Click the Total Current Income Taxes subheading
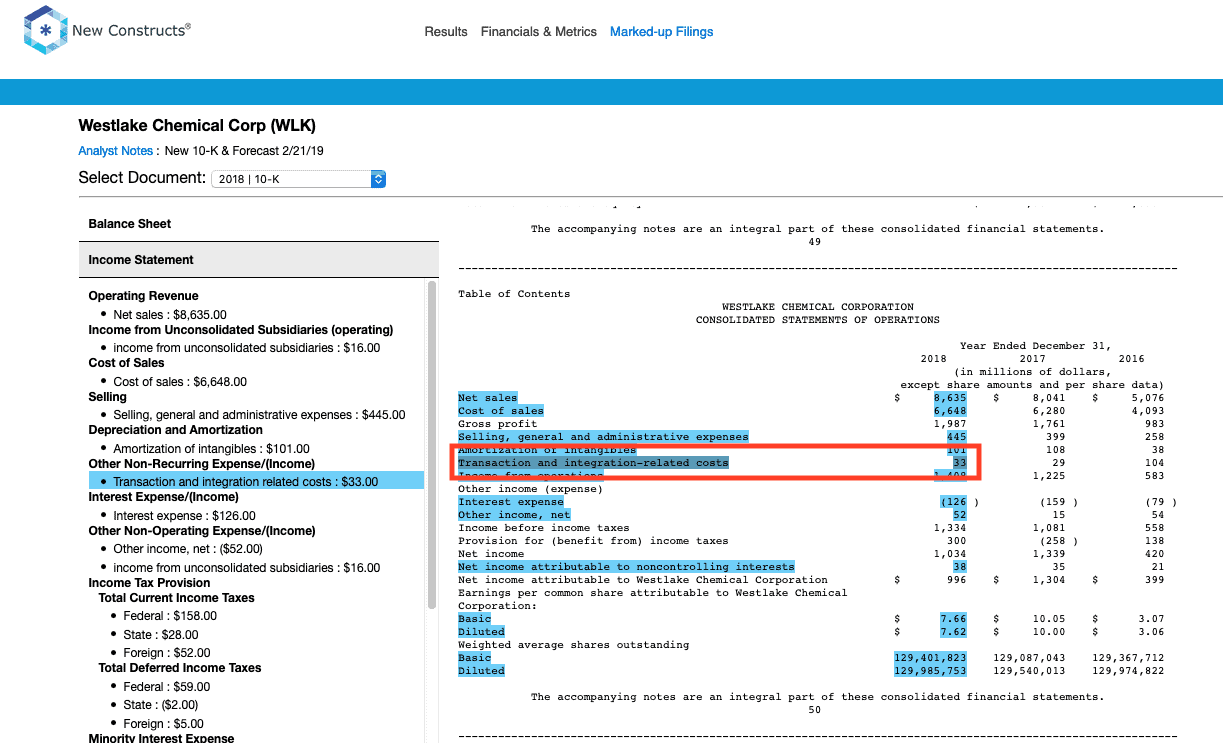Viewport: 1223px width, 743px height. (x=176, y=598)
